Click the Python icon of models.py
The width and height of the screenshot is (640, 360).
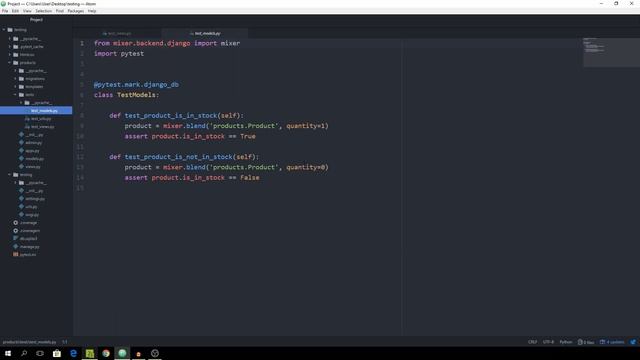(22, 158)
